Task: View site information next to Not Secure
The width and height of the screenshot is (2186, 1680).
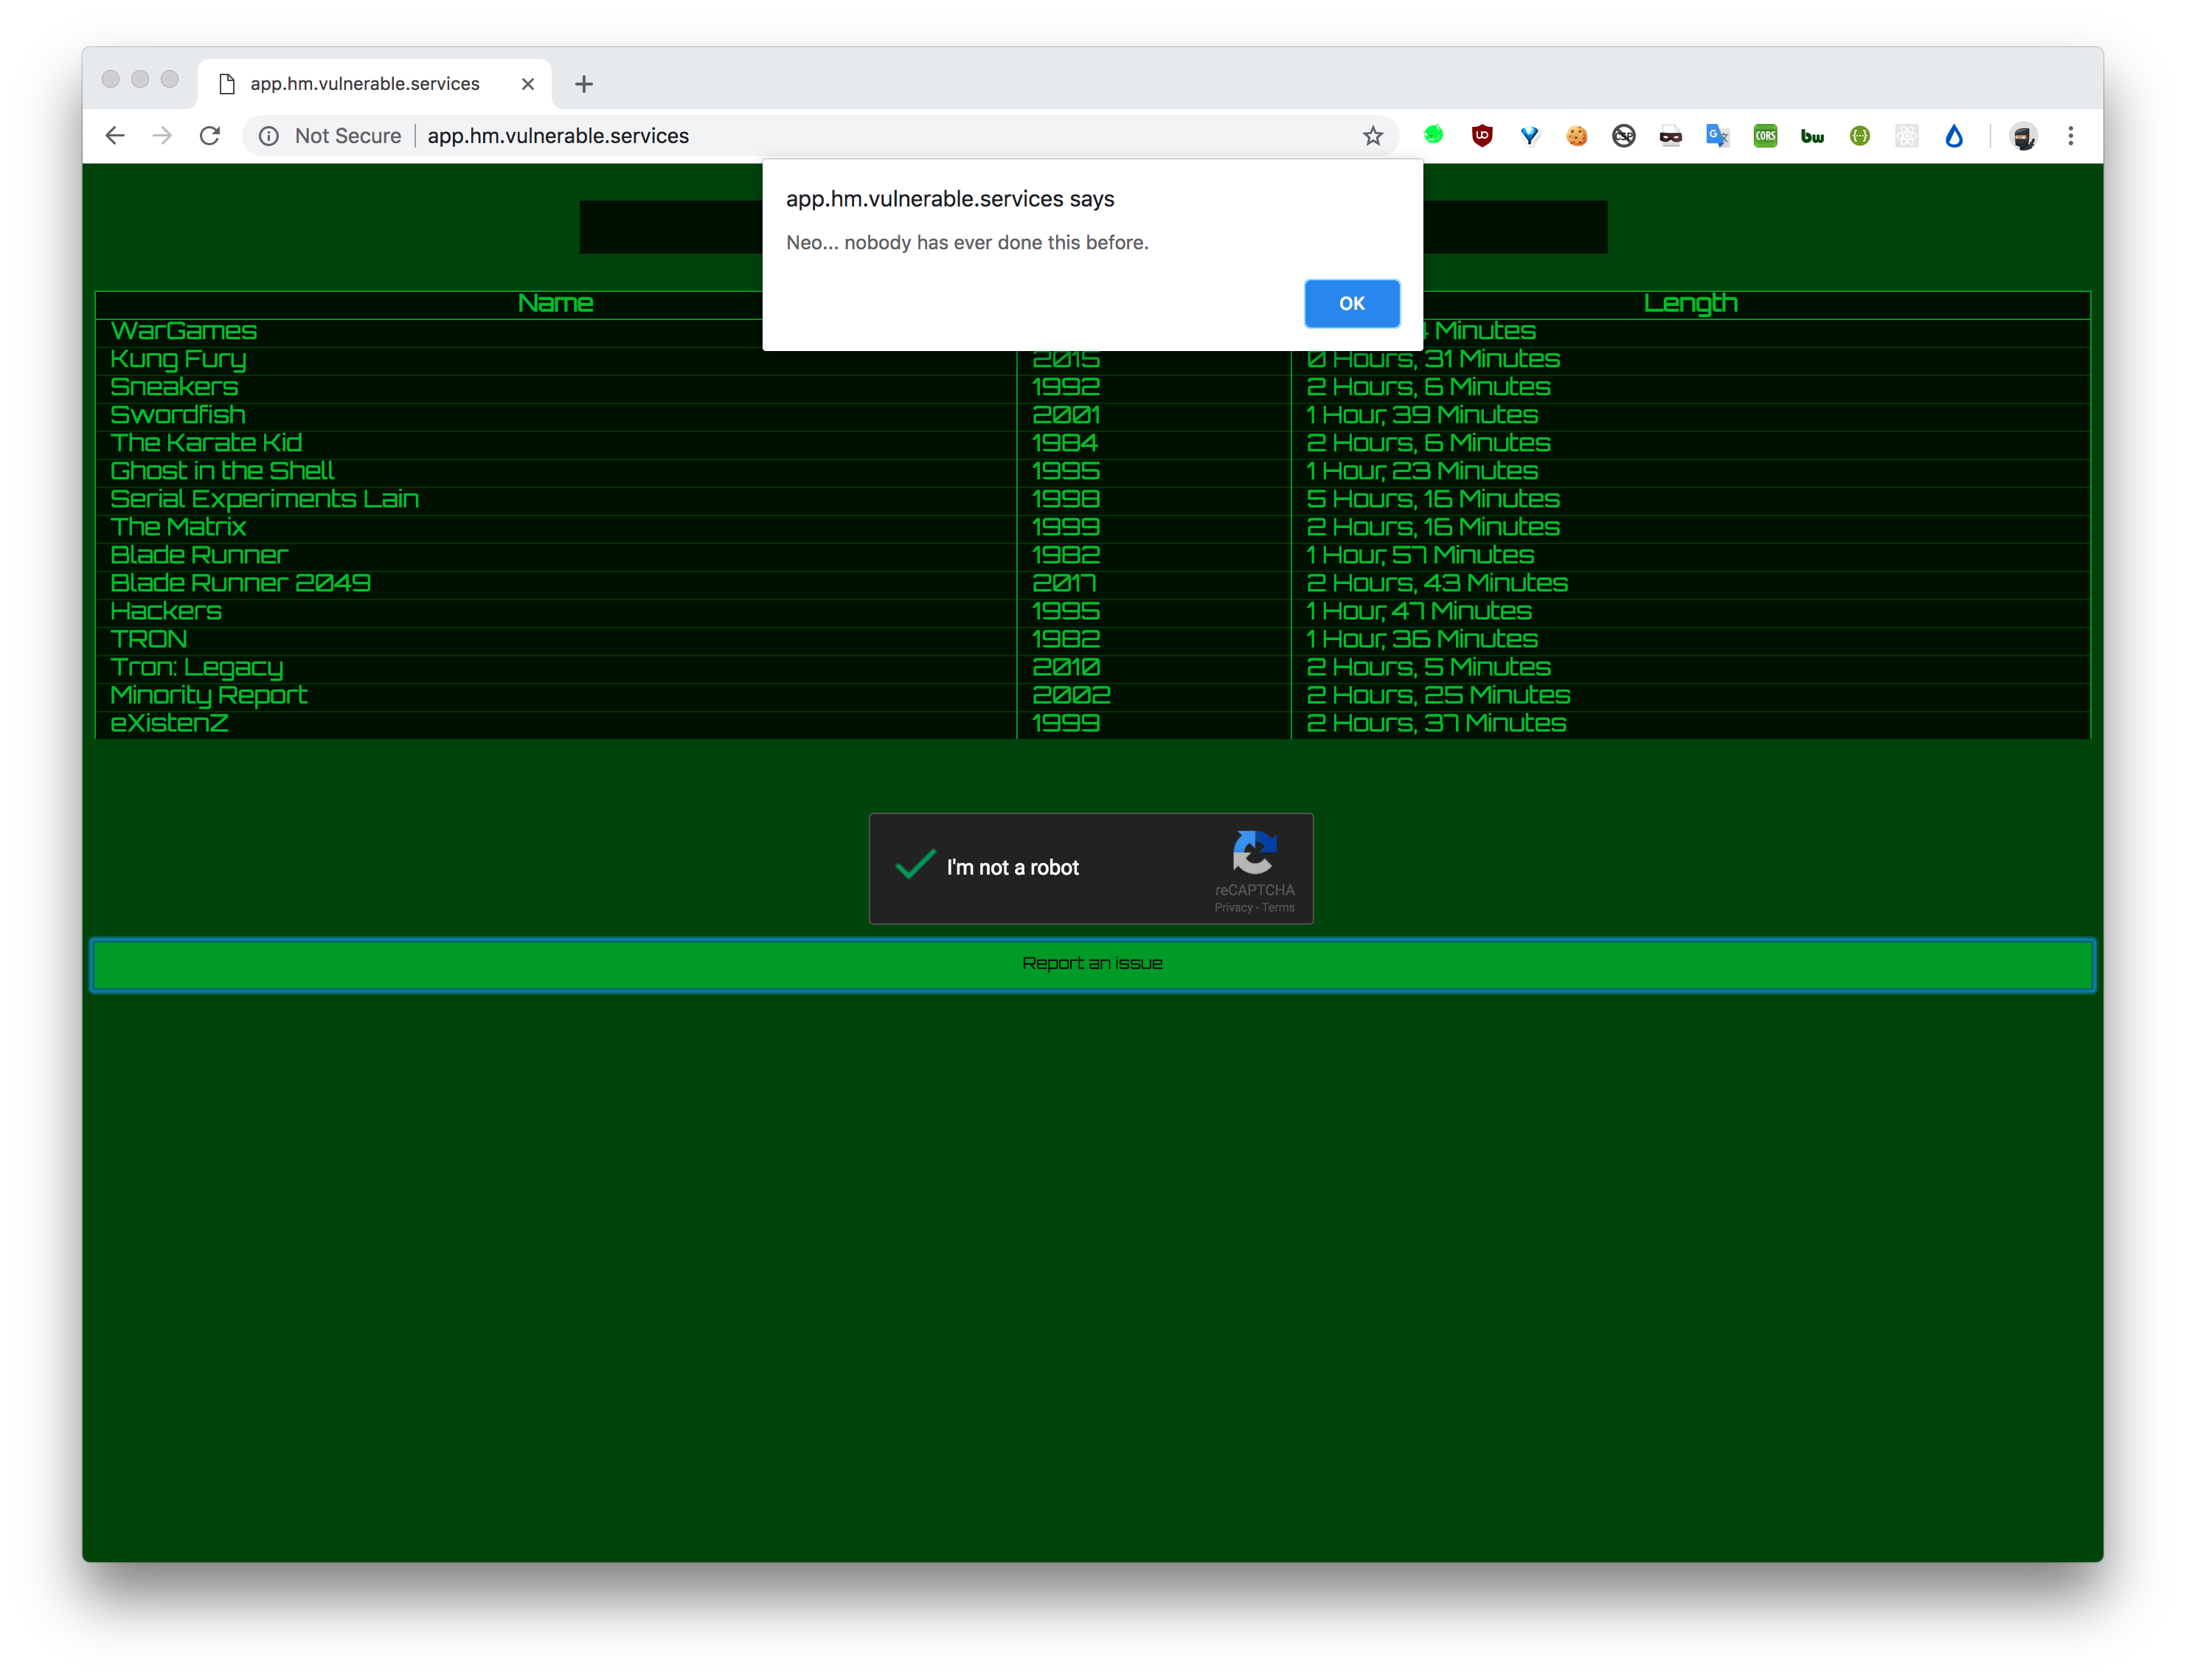Action: point(269,136)
